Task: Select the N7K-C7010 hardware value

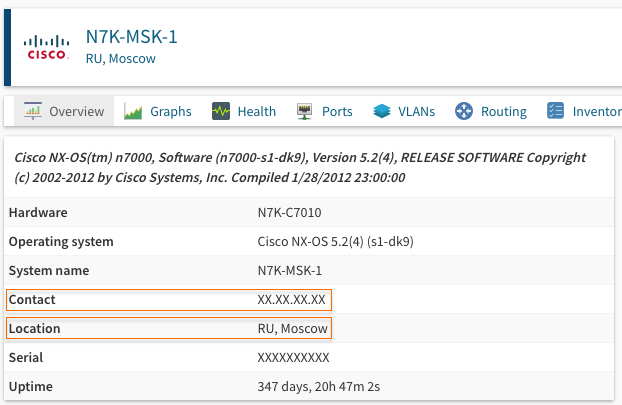Action: click(x=289, y=213)
